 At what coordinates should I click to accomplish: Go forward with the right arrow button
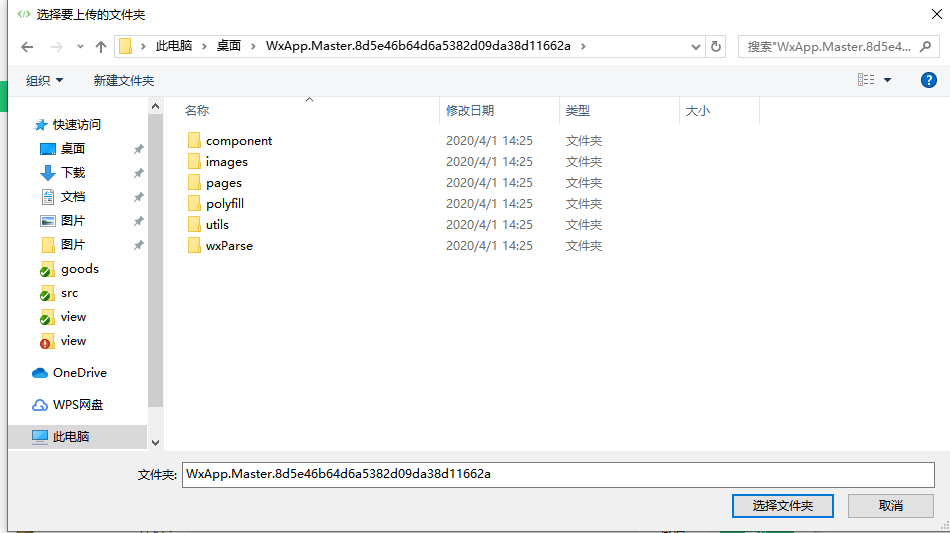pos(56,47)
